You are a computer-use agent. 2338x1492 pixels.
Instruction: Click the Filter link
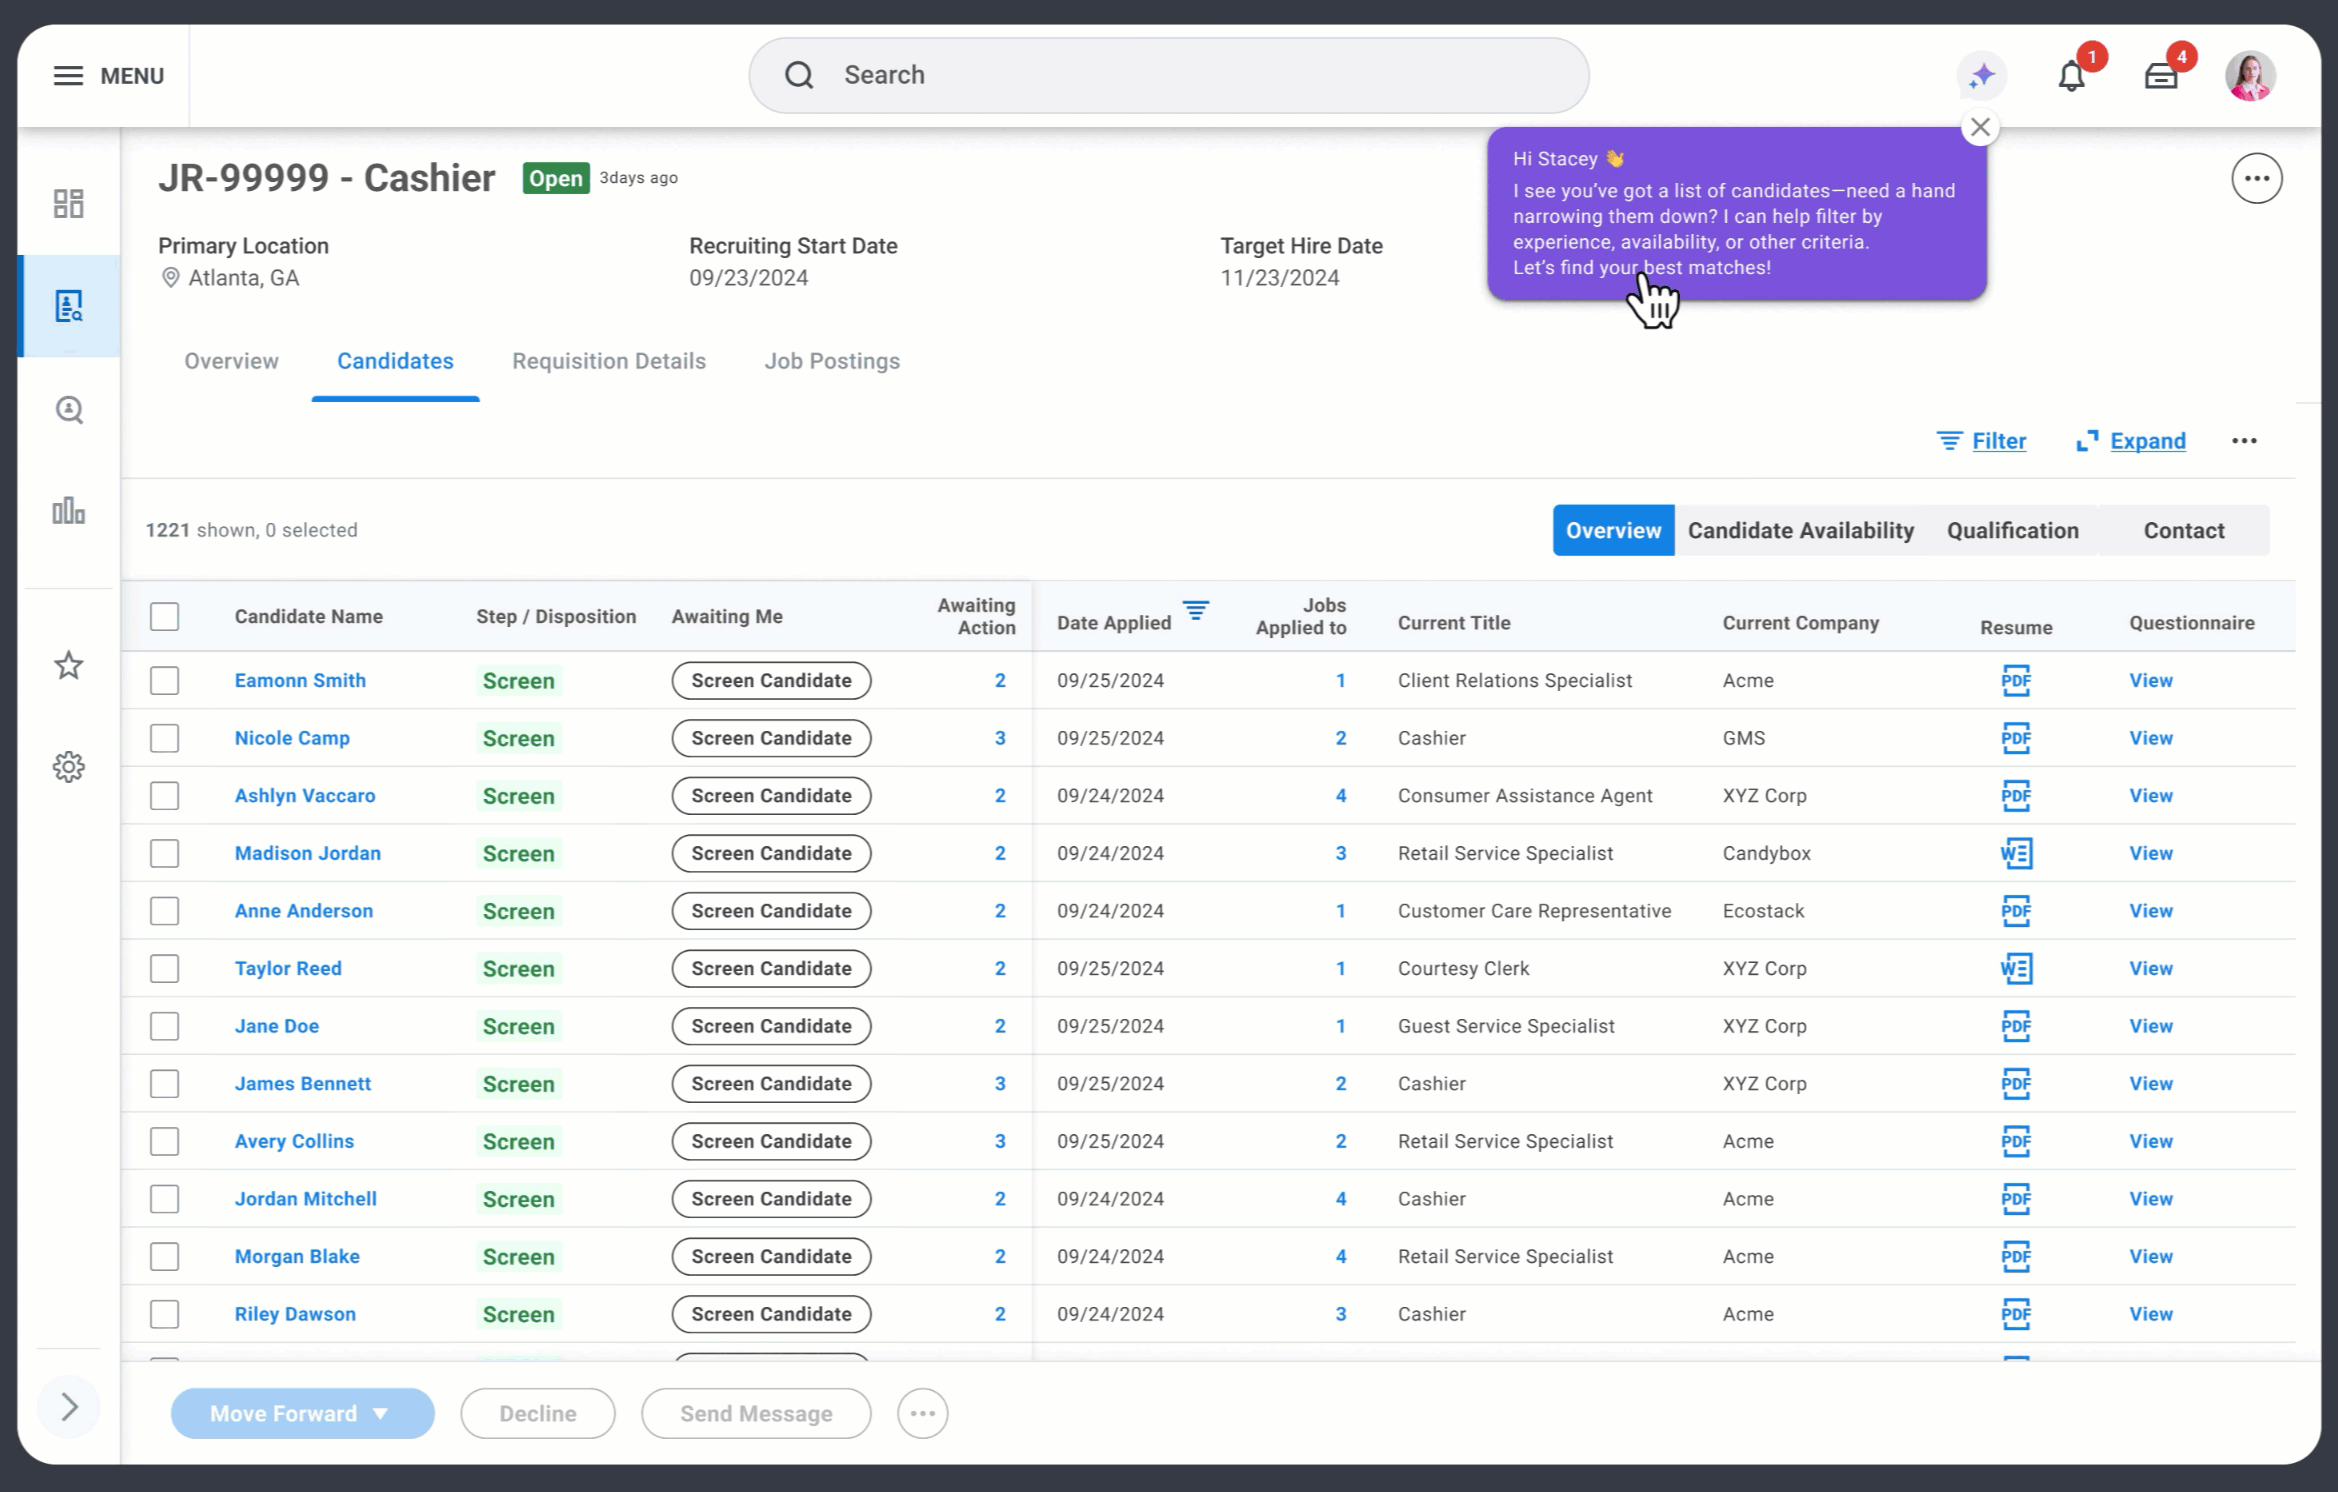(x=1981, y=441)
